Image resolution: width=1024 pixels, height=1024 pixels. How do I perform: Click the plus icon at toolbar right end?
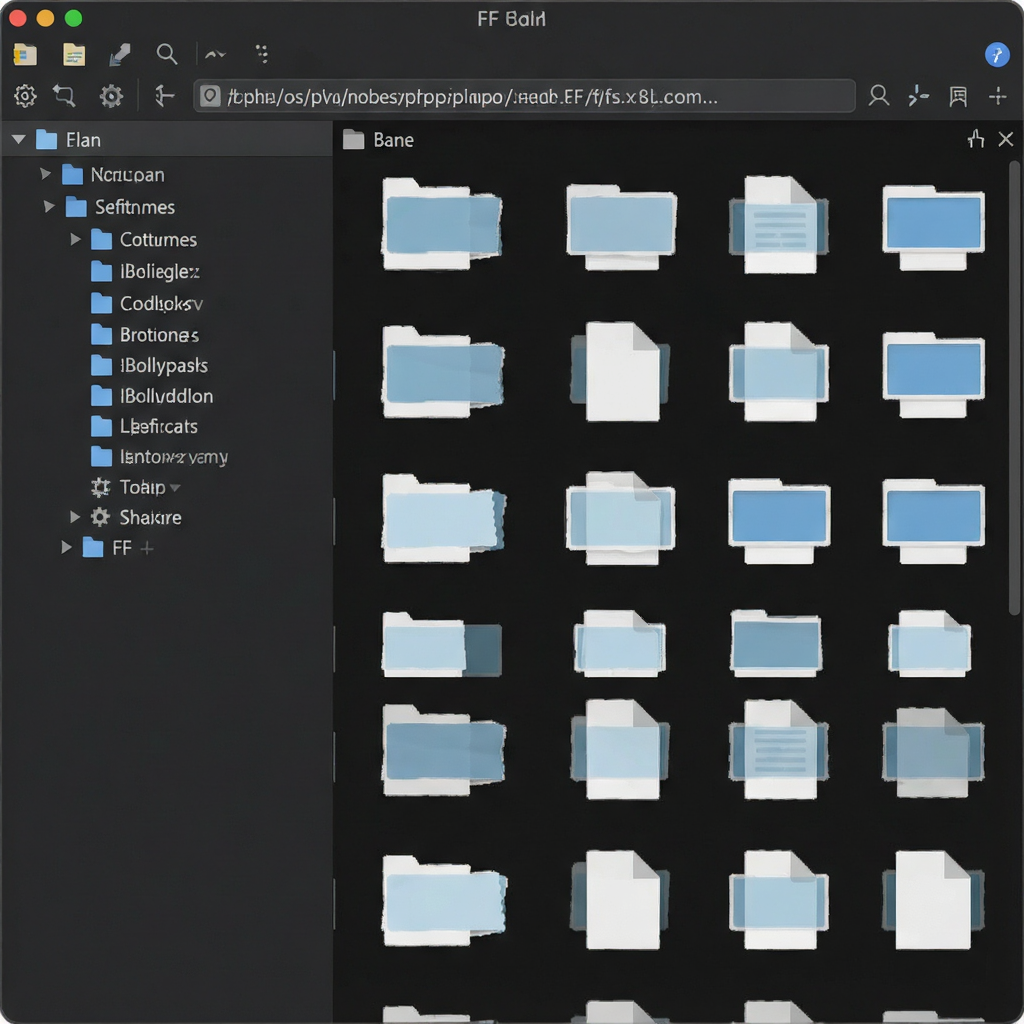[x=997, y=97]
